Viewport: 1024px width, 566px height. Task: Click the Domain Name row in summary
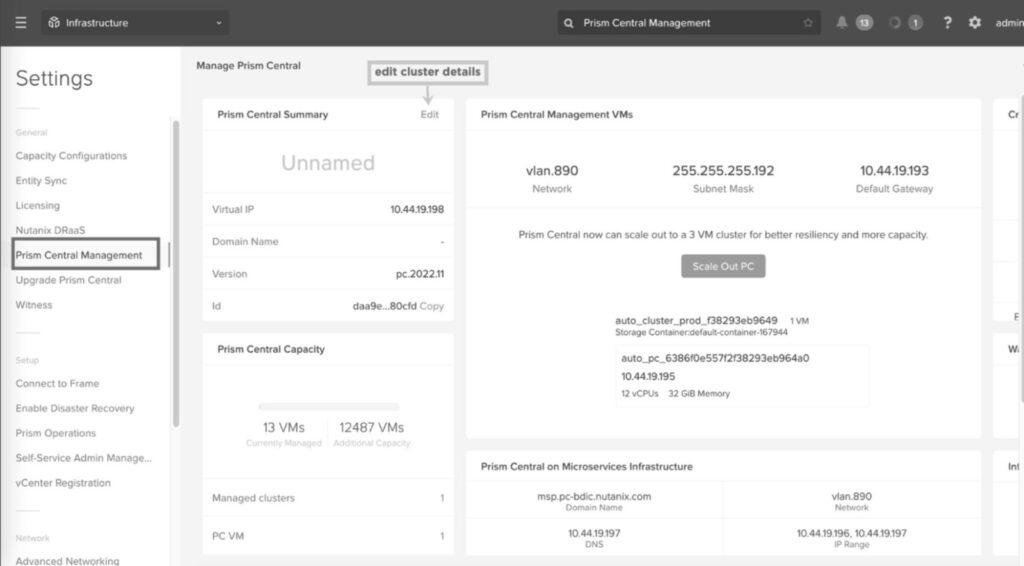click(328, 241)
